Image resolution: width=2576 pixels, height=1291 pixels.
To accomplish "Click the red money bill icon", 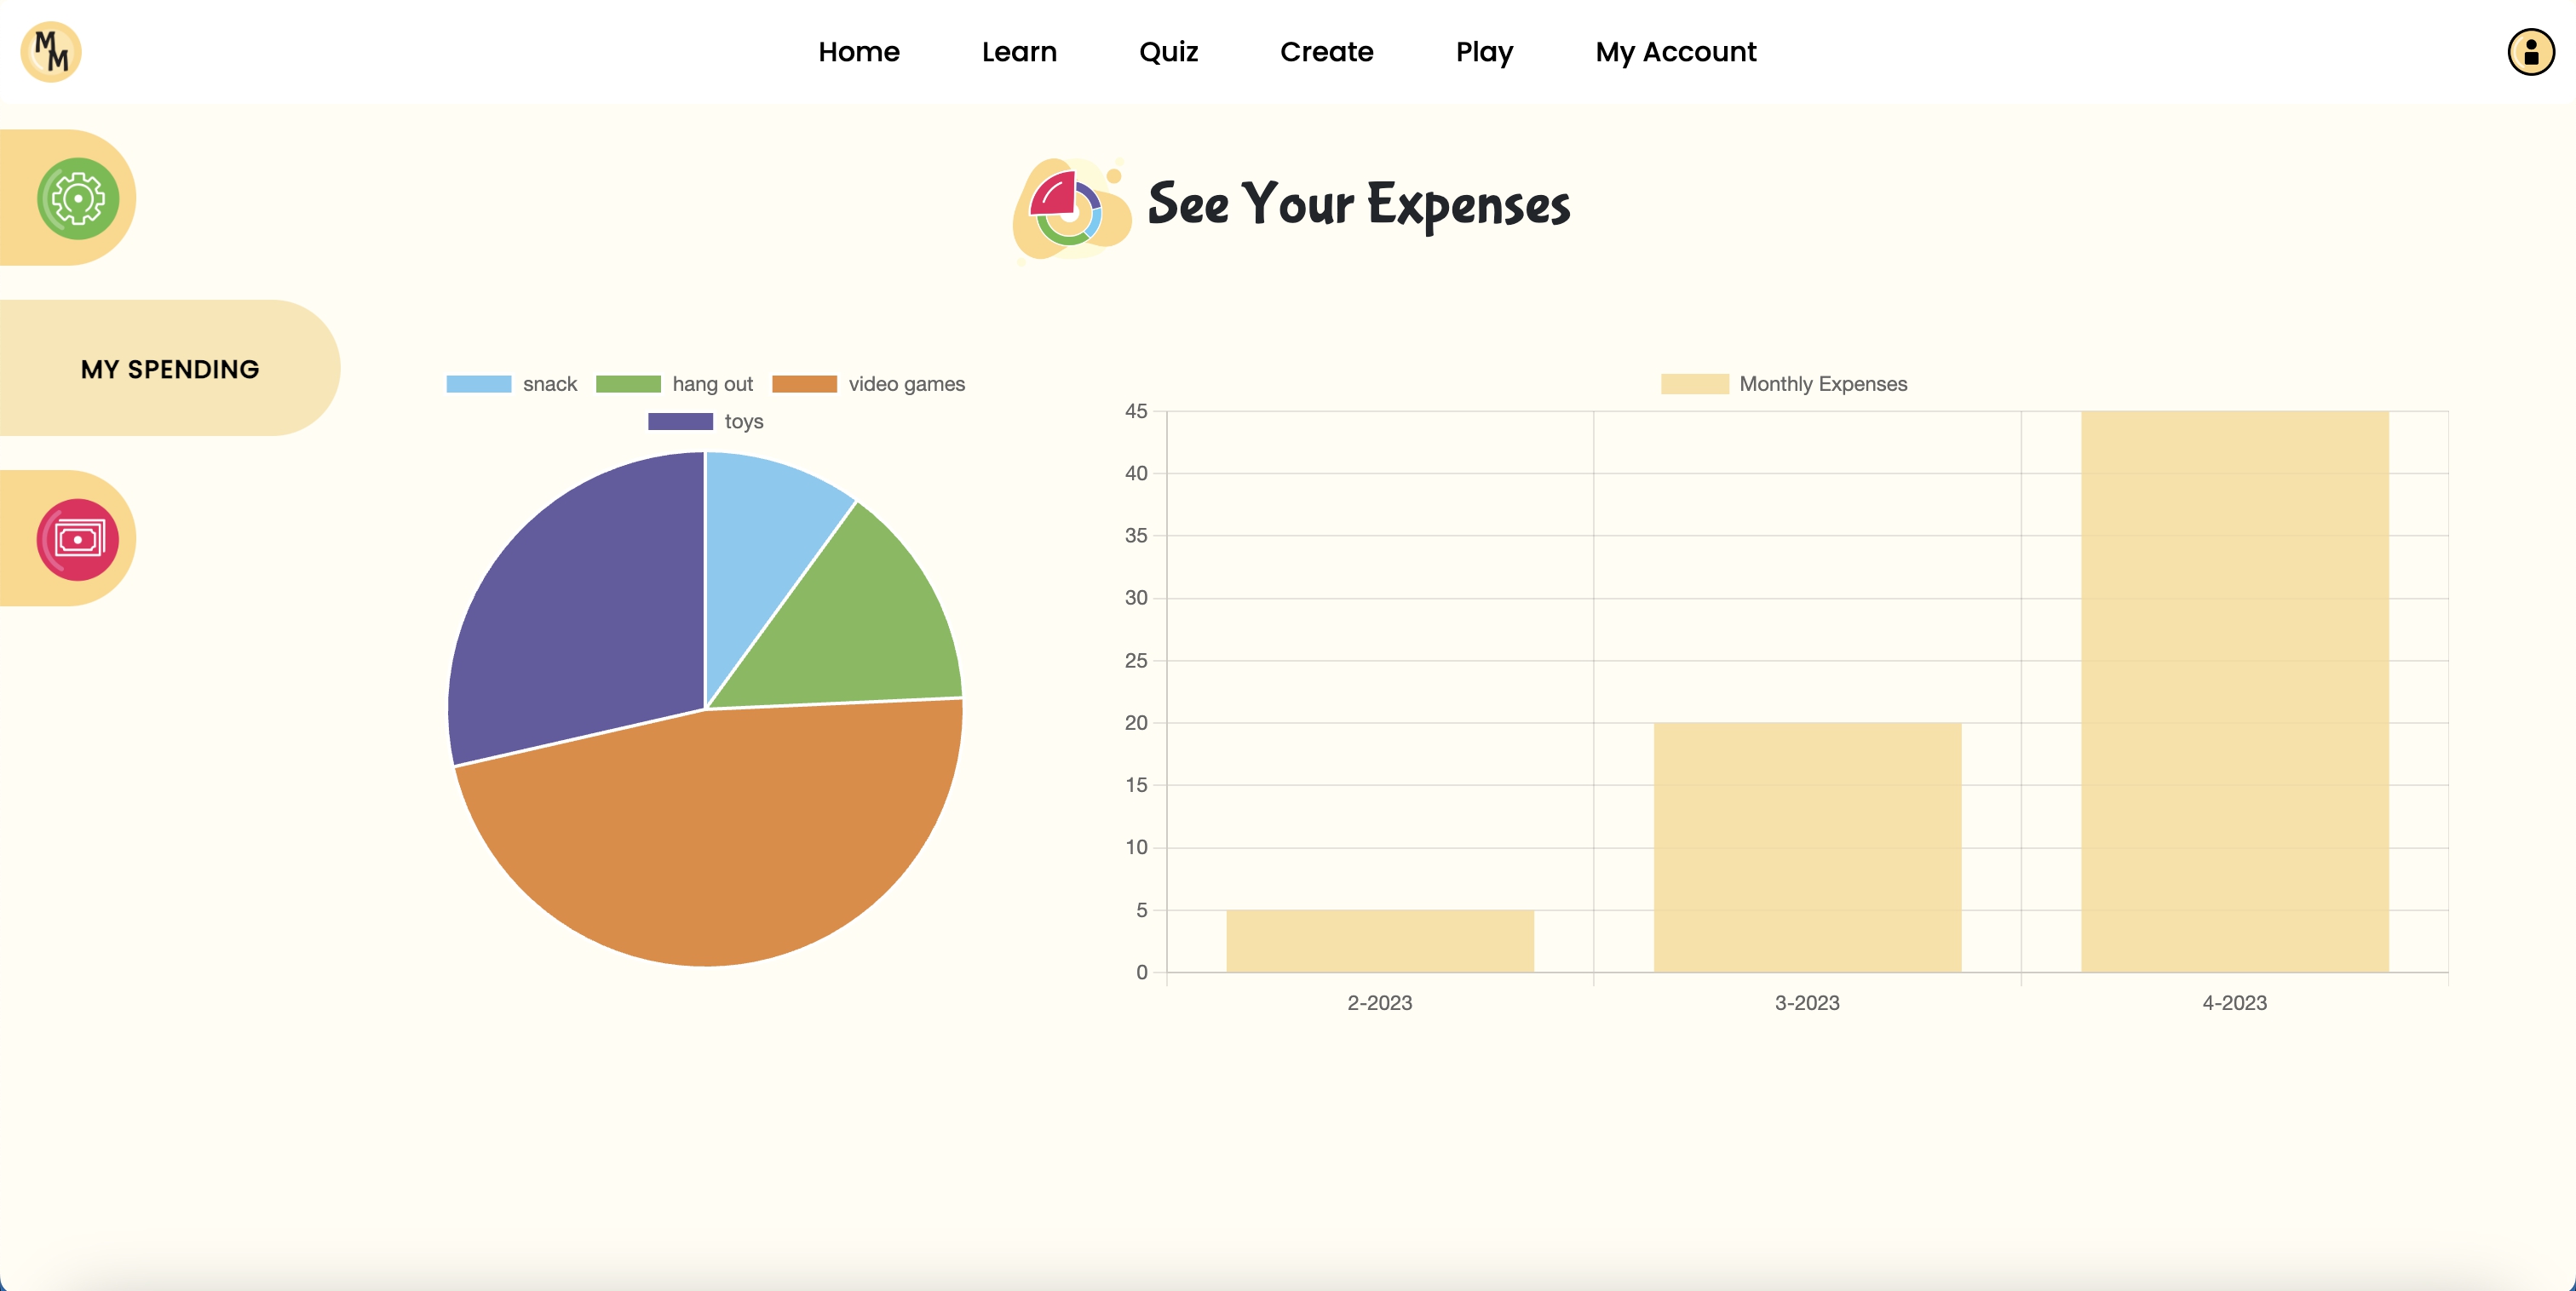I will (x=78, y=539).
